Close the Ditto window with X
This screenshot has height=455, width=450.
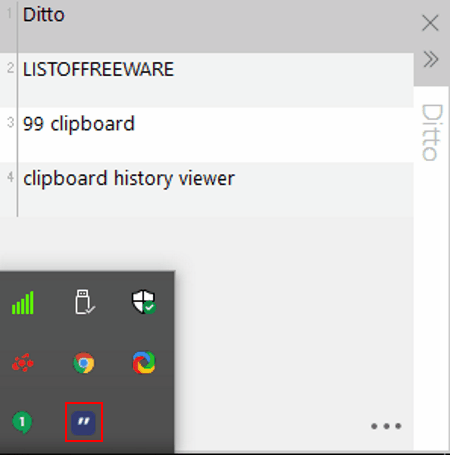430,23
